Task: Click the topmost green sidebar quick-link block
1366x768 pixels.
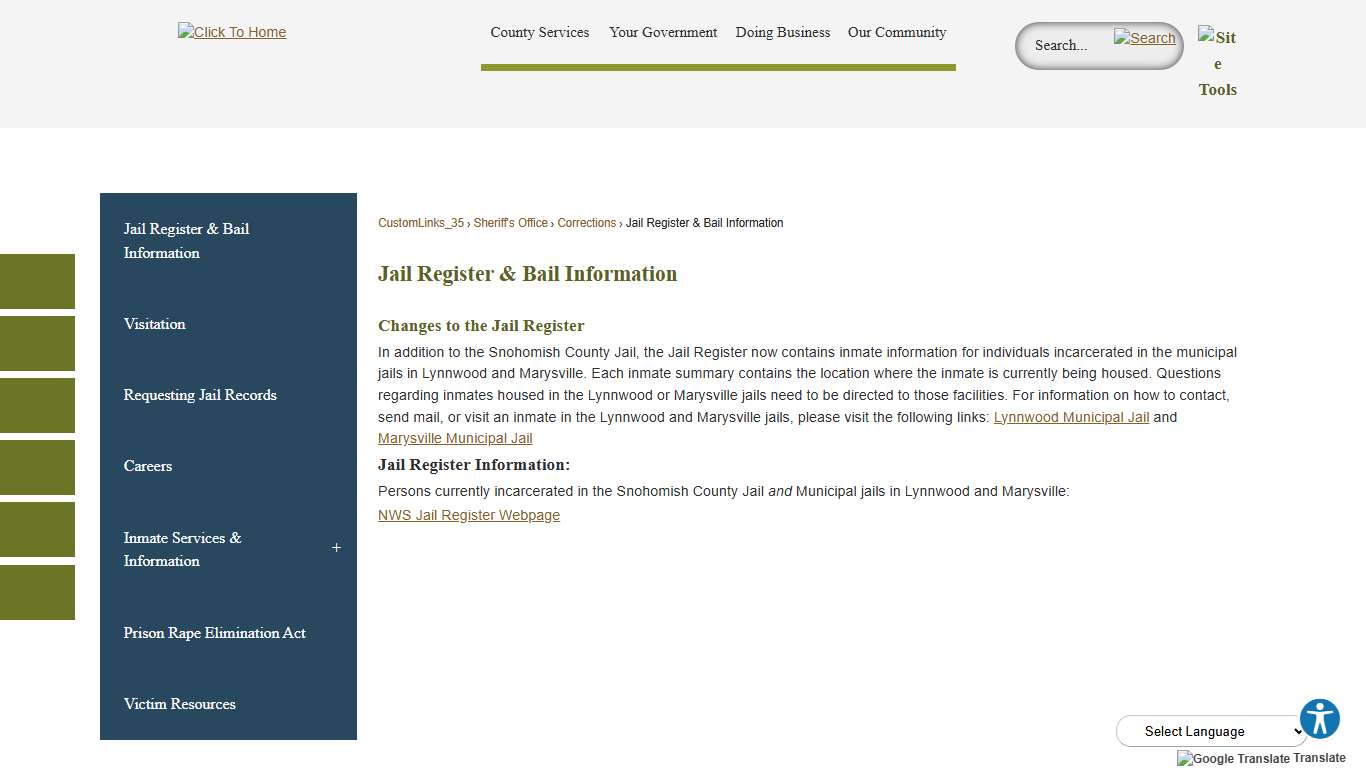Action: pos(37,281)
